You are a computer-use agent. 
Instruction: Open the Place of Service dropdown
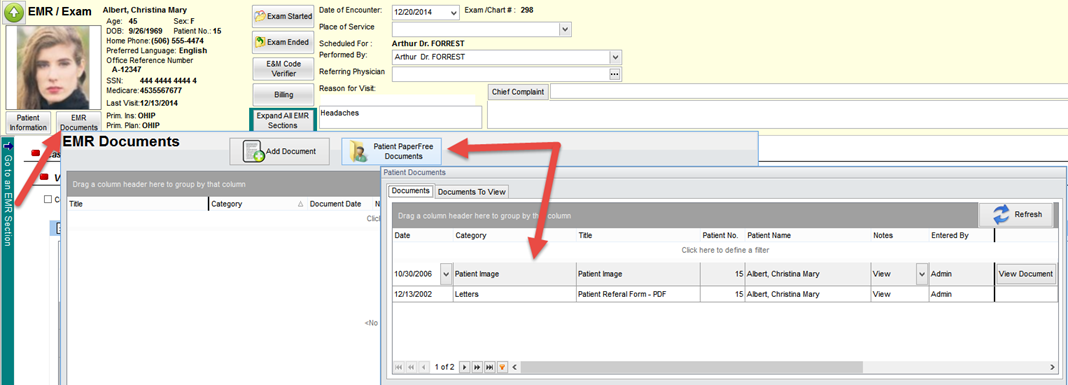click(x=565, y=29)
